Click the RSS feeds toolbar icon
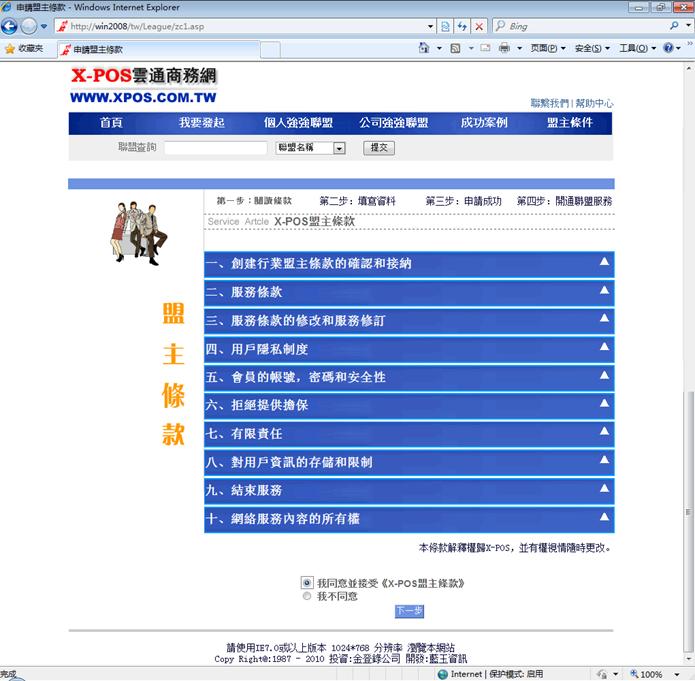Viewport: 695px width, 681px height. pyautogui.click(x=455, y=48)
